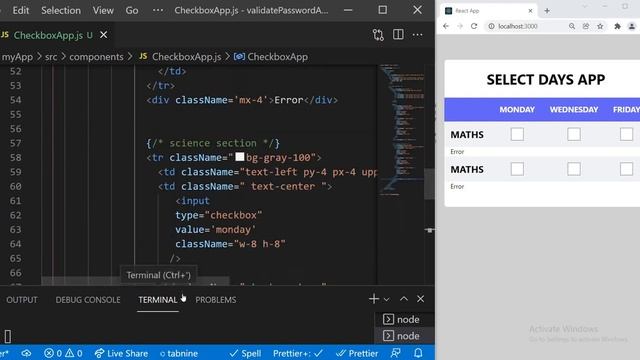The image size is (640, 360).
Task: Click line number 57 in gutter
Action: click(16, 143)
